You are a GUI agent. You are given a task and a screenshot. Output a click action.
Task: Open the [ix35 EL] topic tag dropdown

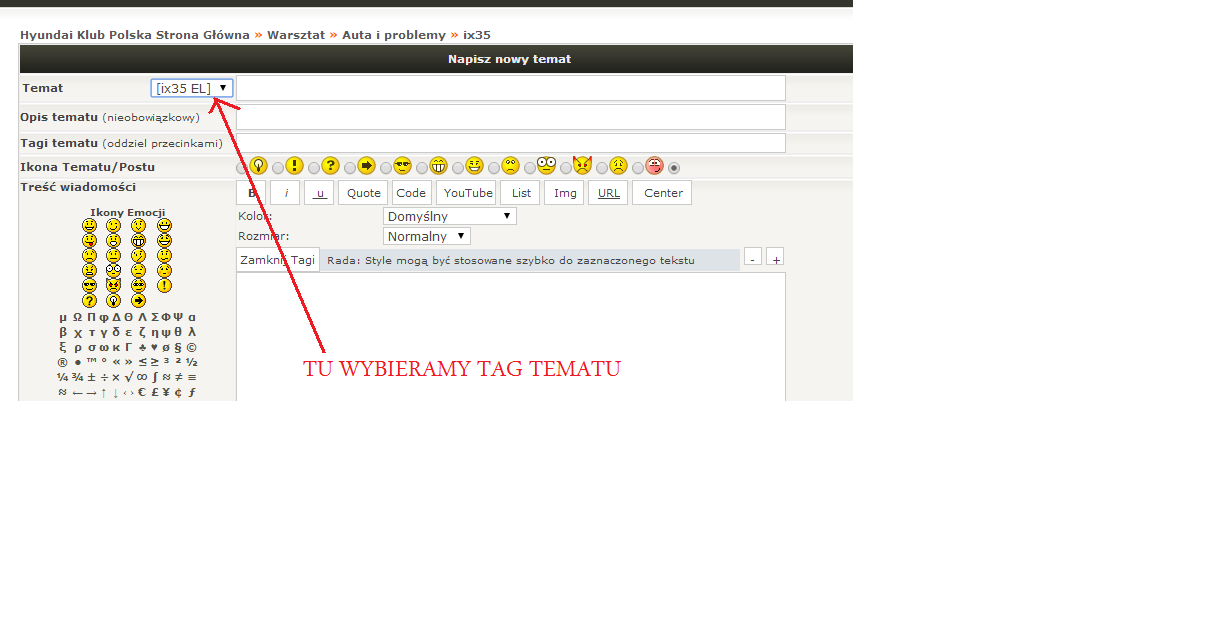192,88
